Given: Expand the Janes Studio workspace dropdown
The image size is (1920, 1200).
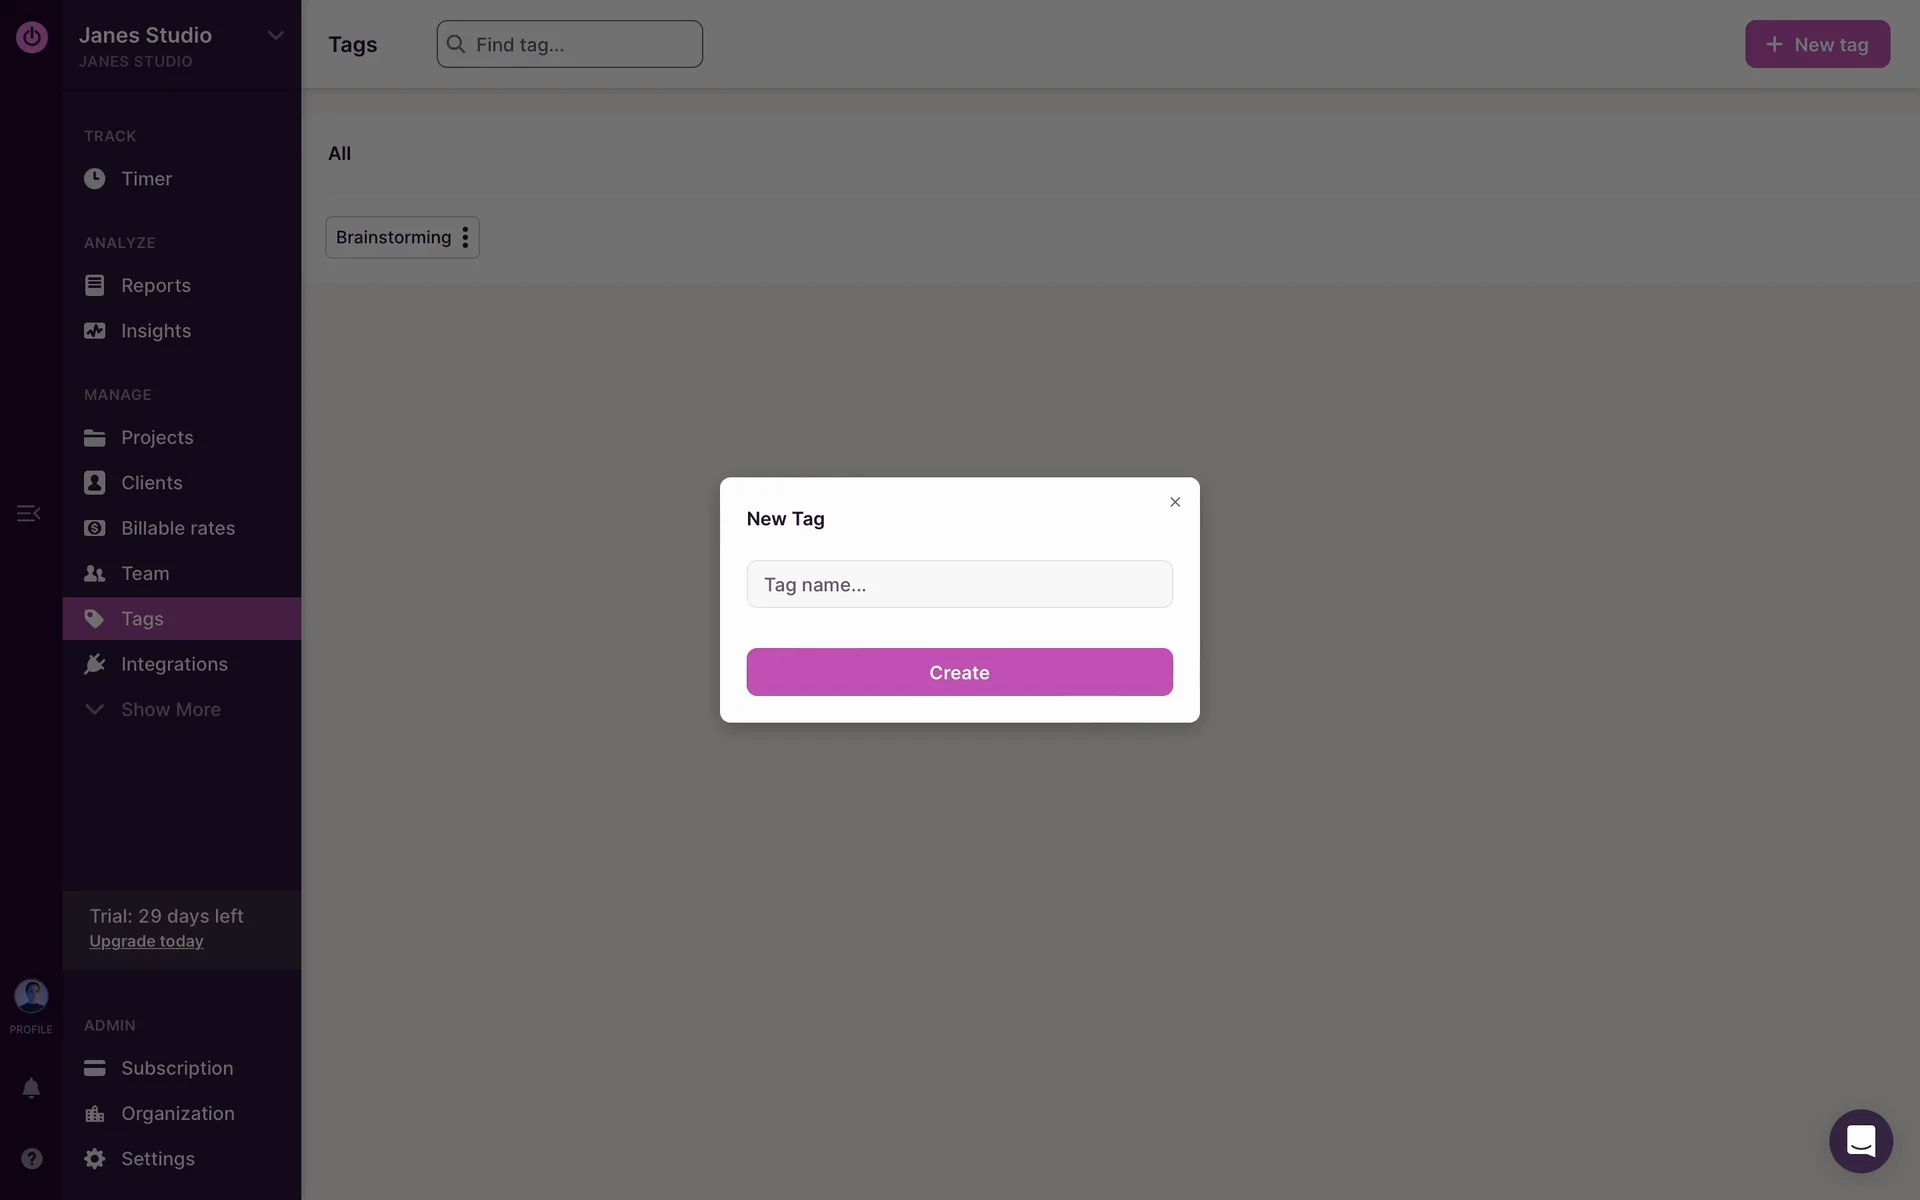Looking at the screenshot, I should [x=275, y=36].
